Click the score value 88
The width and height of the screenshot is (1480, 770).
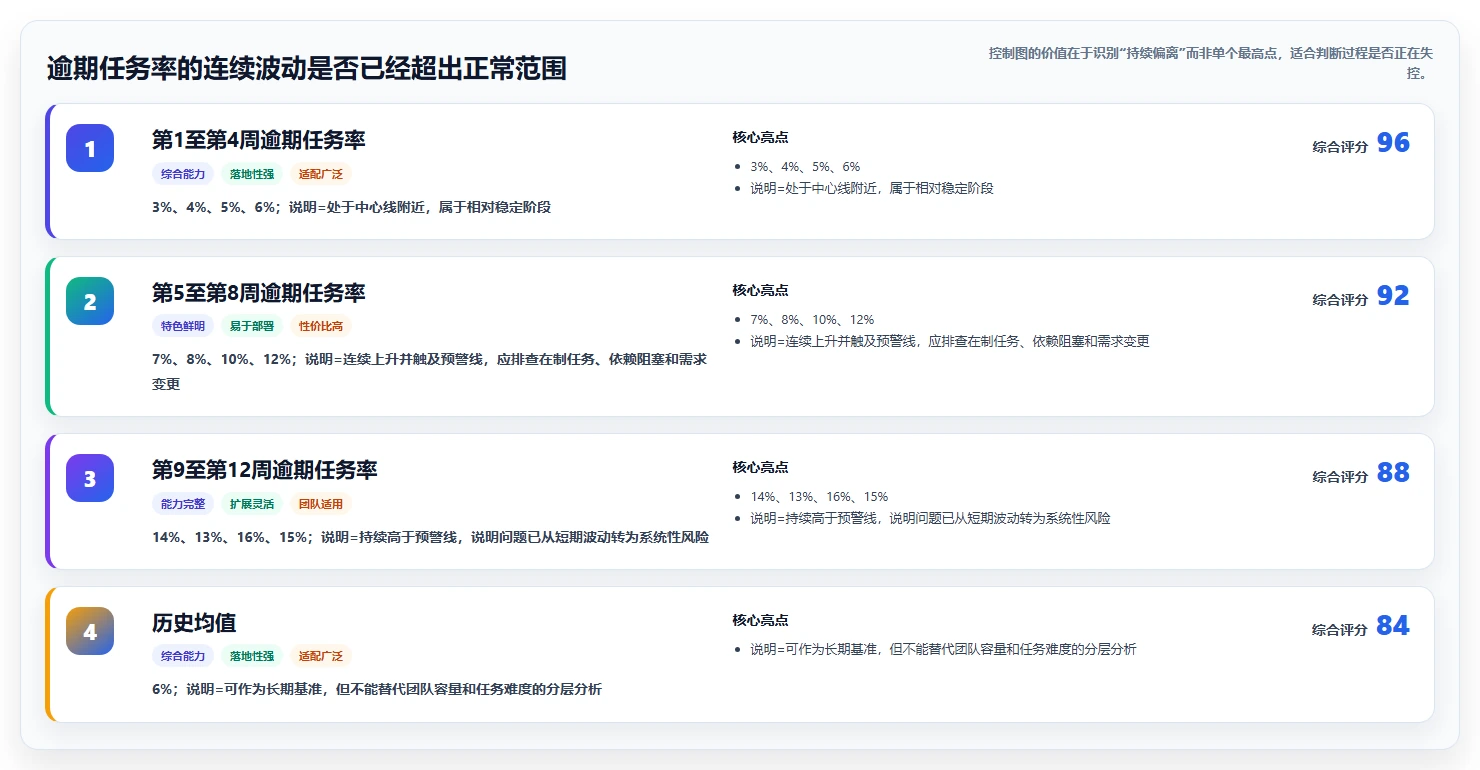pyautogui.click(x=1393, y=473)
